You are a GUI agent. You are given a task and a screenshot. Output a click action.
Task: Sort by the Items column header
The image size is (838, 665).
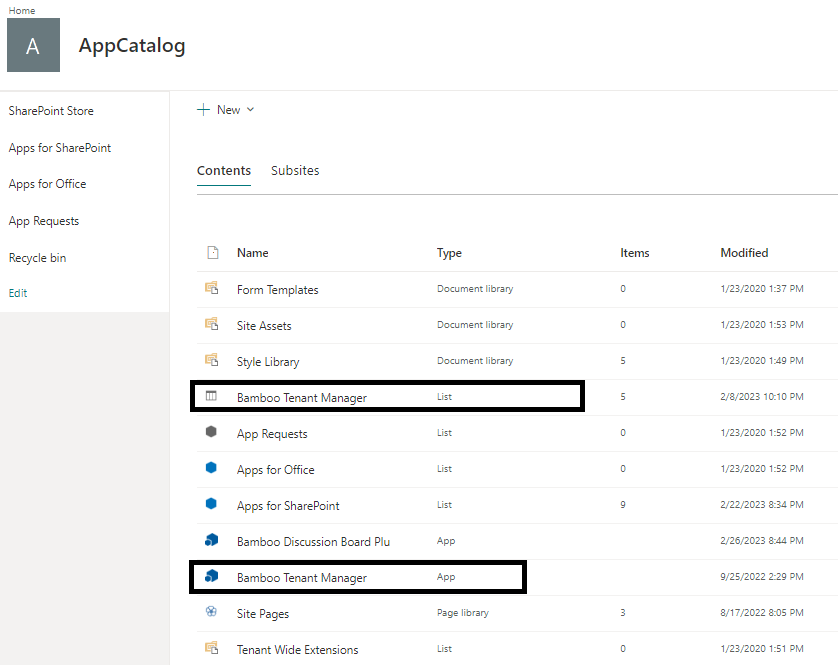coord(635,253)
